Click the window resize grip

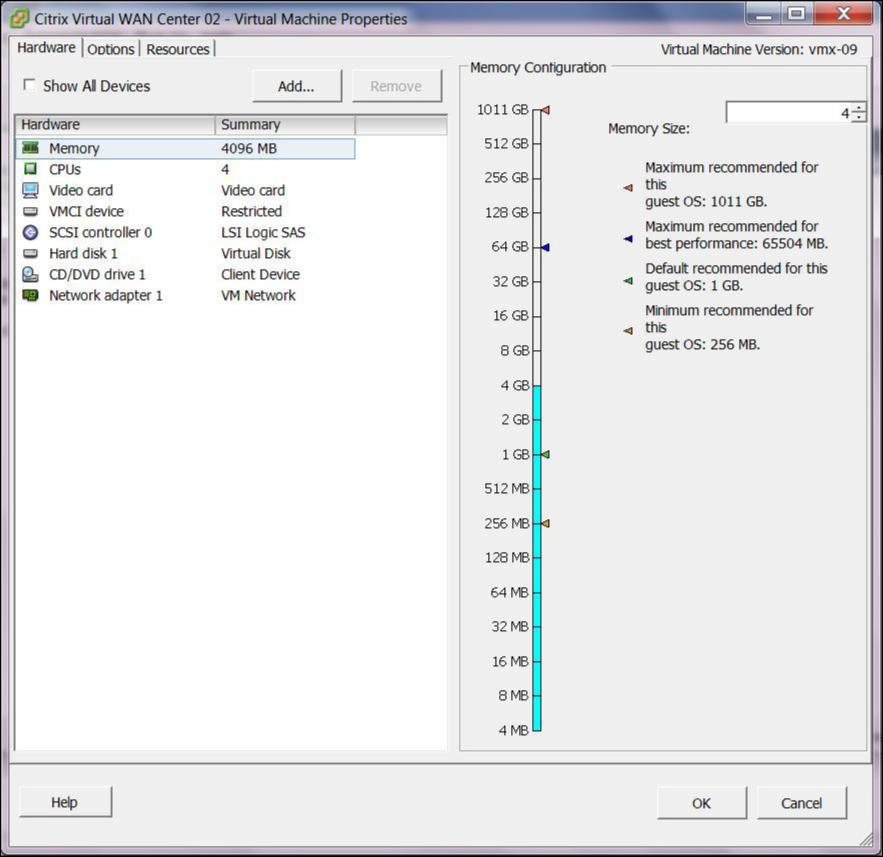pyautogui.click(x=866, y=840)
